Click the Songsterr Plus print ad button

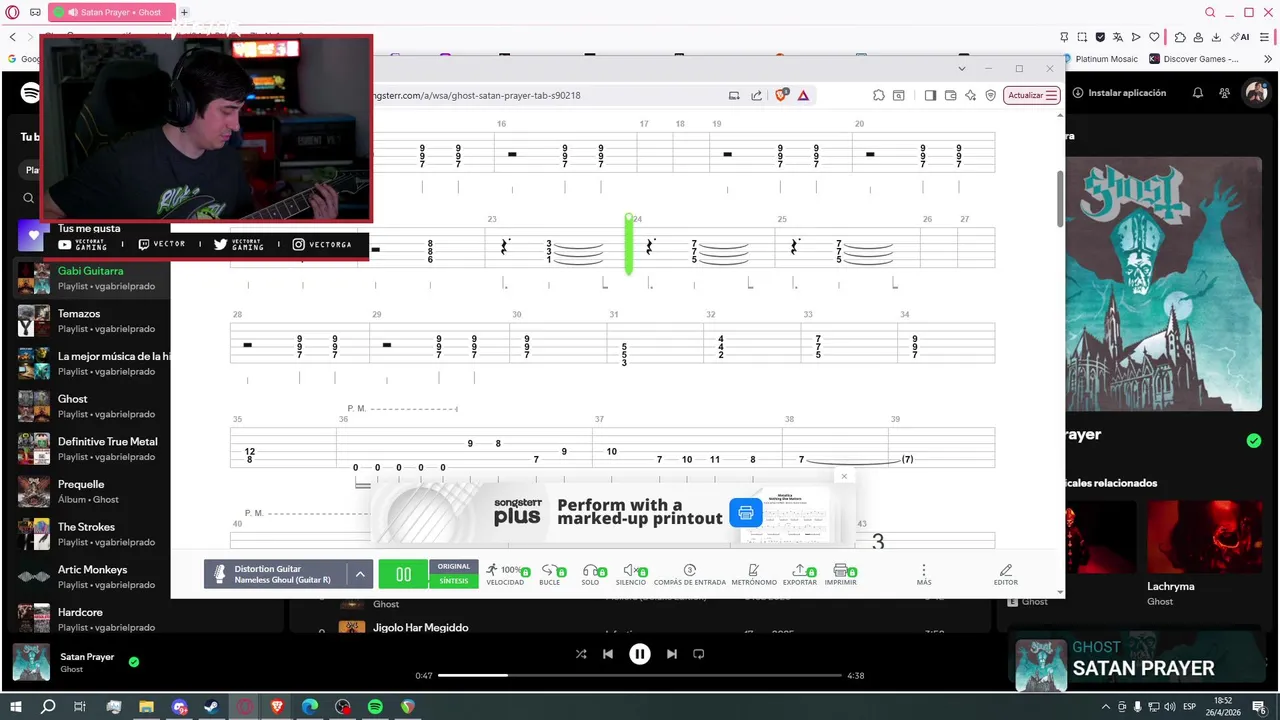745,513
